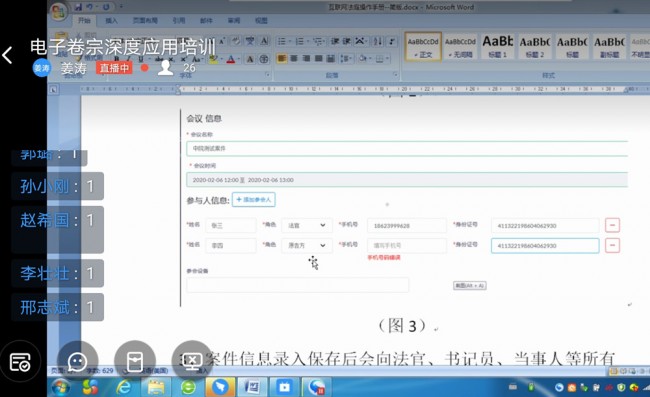Tap the screen-share cancel icon in the overlay
Screen dimensions: 650x397
(192, 361)
